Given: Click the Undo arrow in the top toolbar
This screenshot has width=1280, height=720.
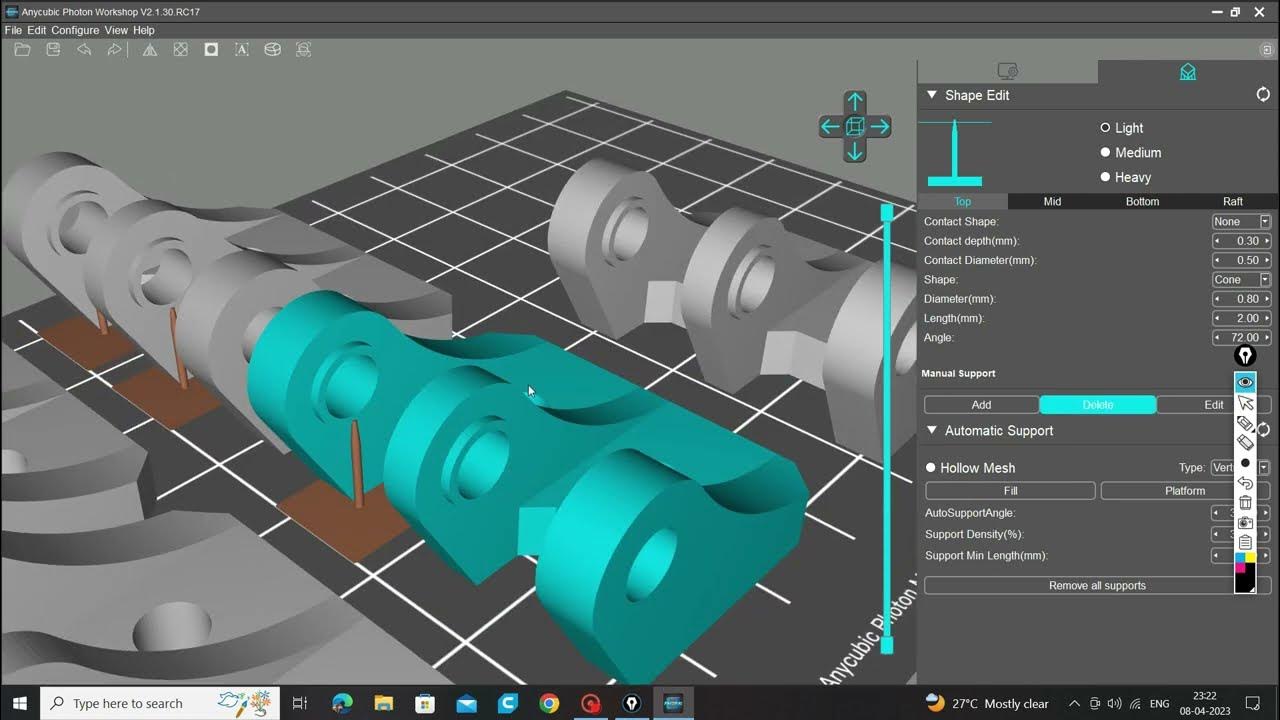Looking at the screenshot, I should (x=84, y=49).
